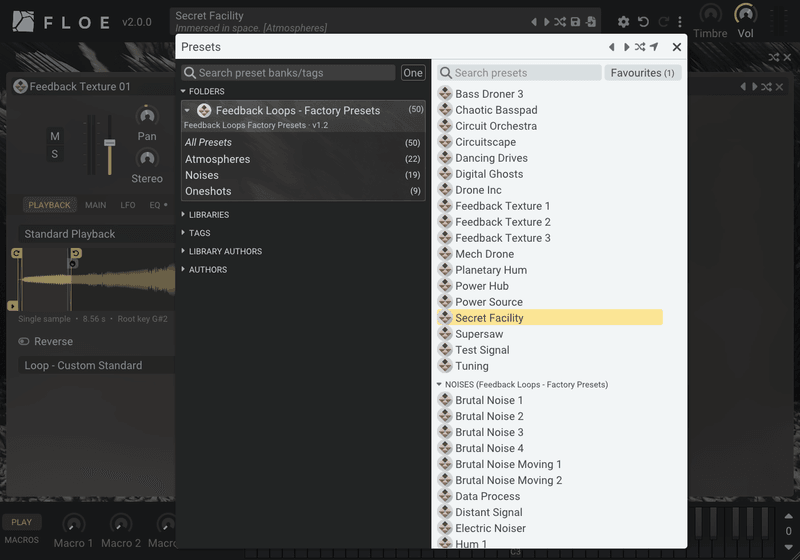Open the Standard Playback mode dropdown
This screenshot has height=560, width=800.
click(97, 234)
